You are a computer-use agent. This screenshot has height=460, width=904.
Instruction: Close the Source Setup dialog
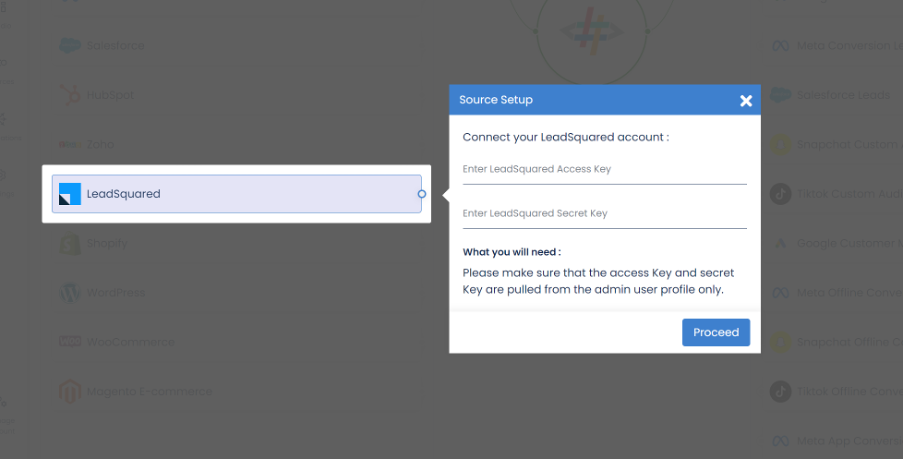pos(745,101)
